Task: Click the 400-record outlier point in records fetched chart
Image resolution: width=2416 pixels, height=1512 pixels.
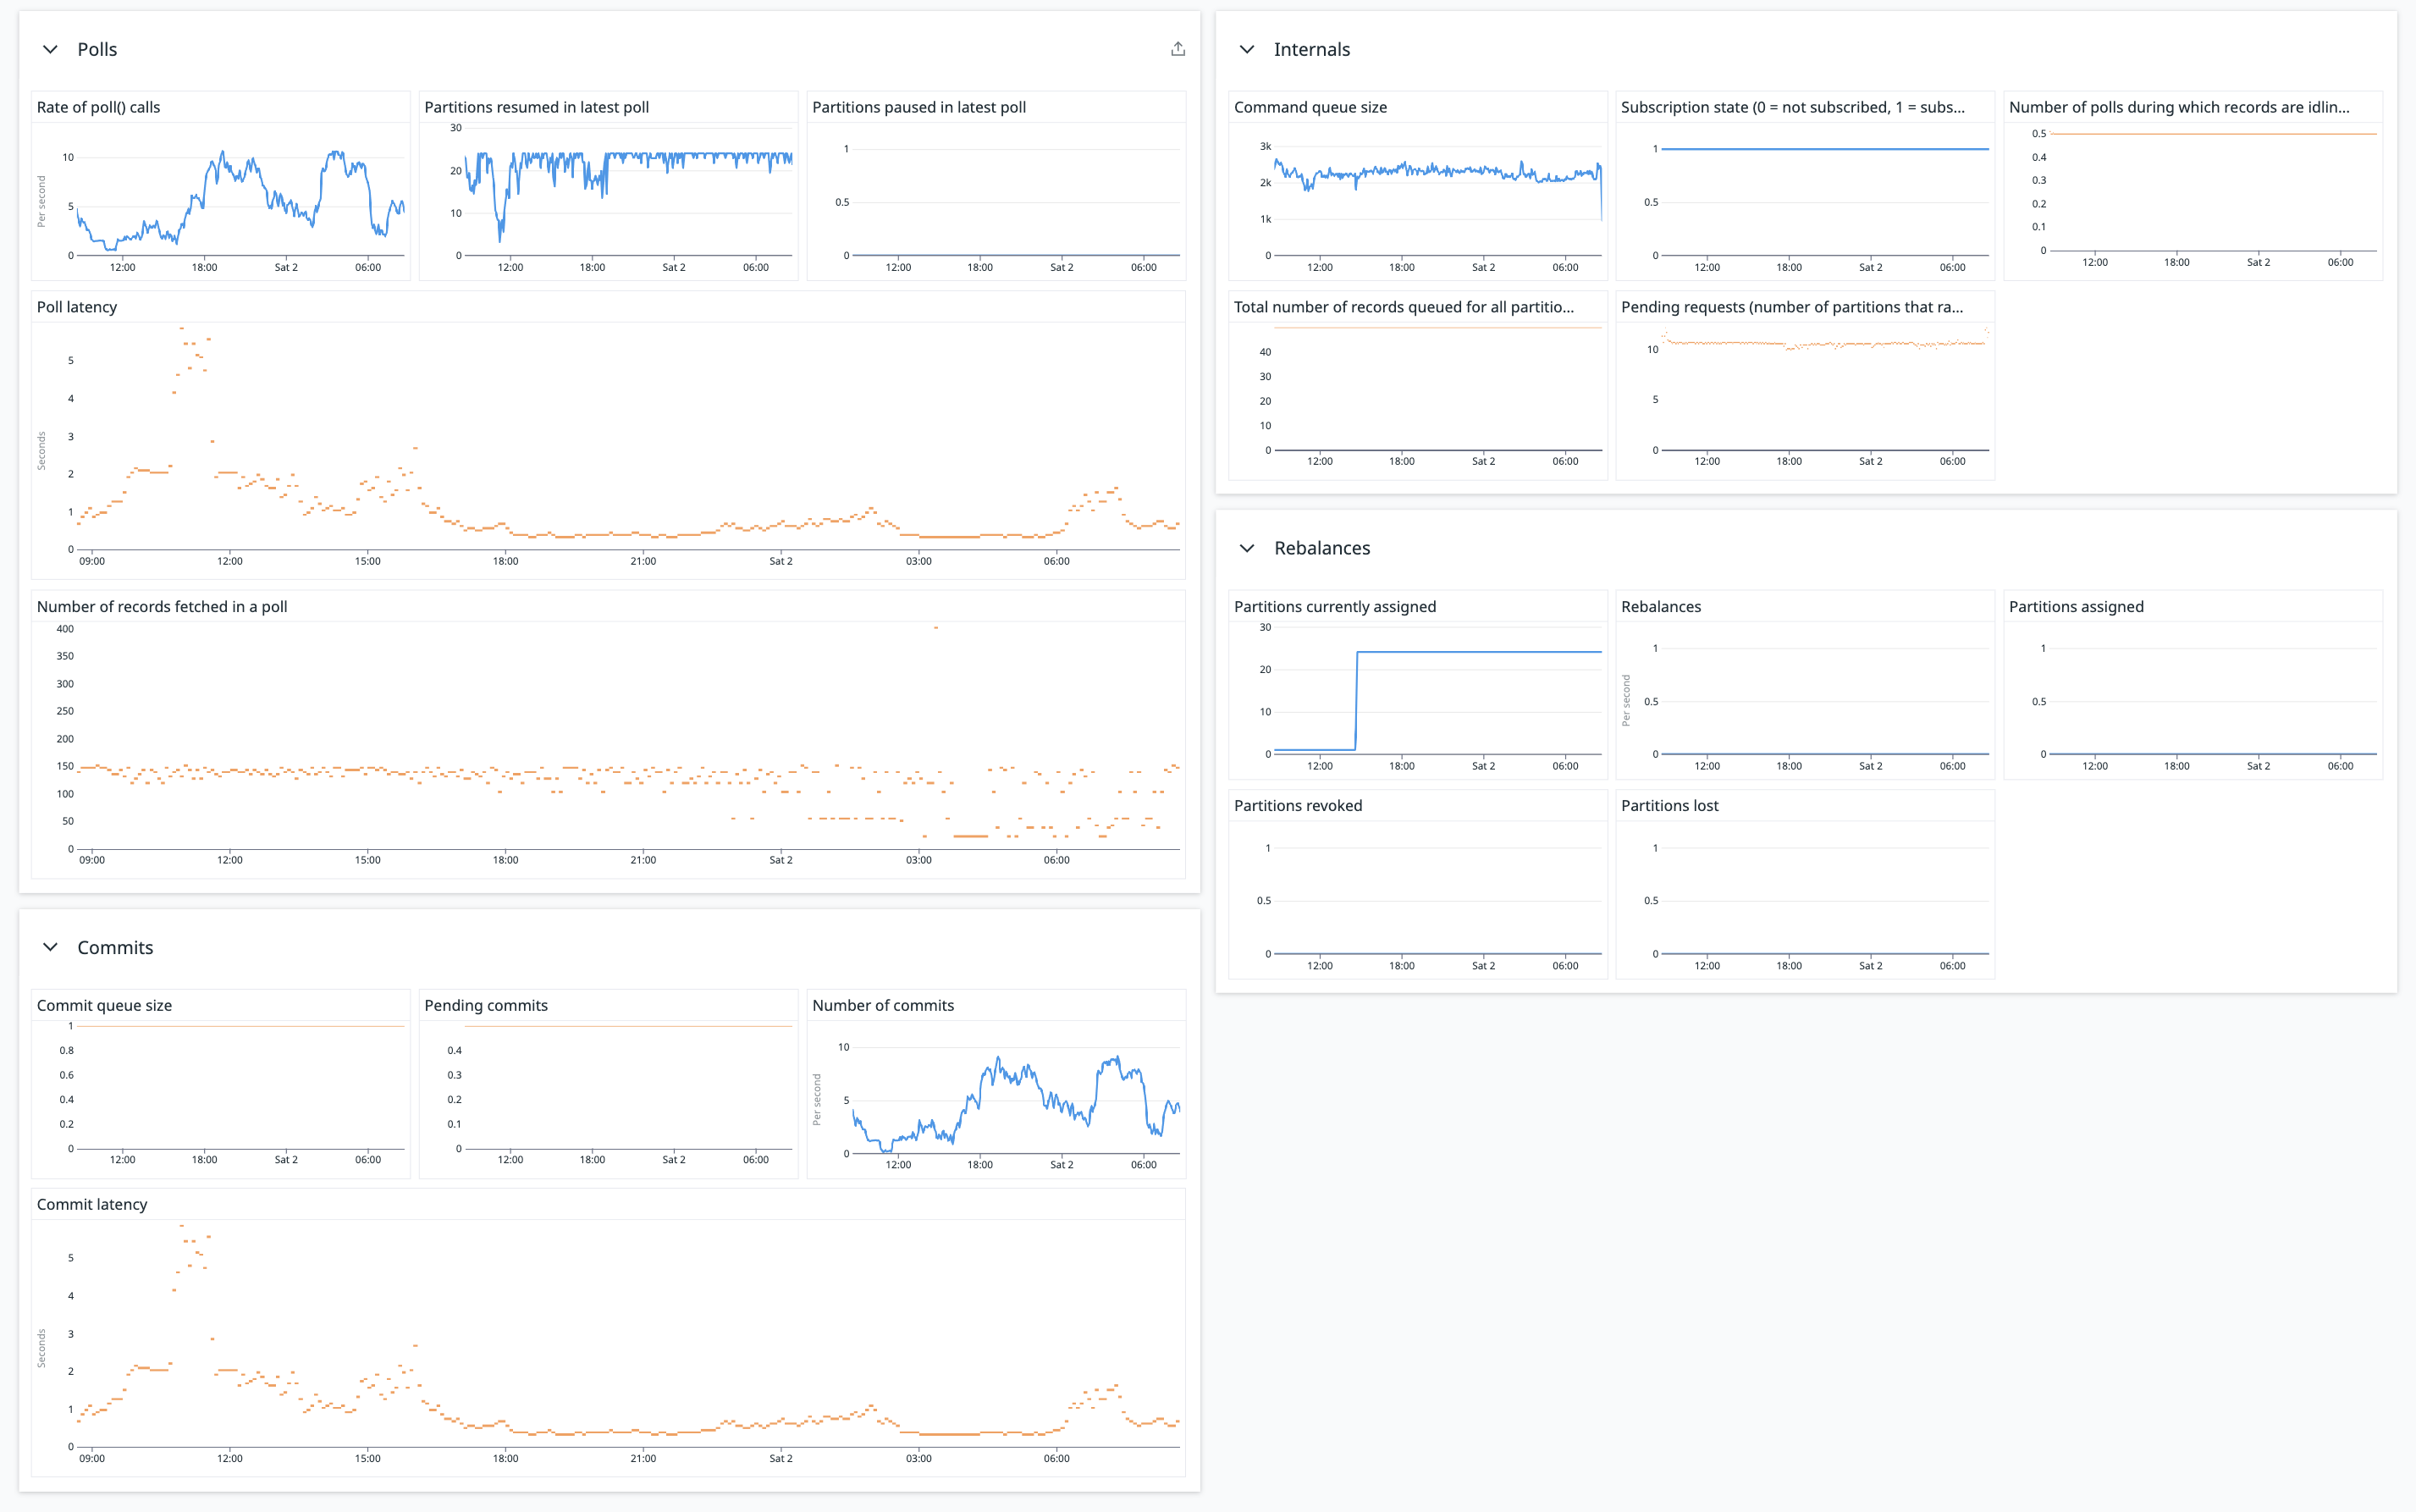Action: coord(935,628)
